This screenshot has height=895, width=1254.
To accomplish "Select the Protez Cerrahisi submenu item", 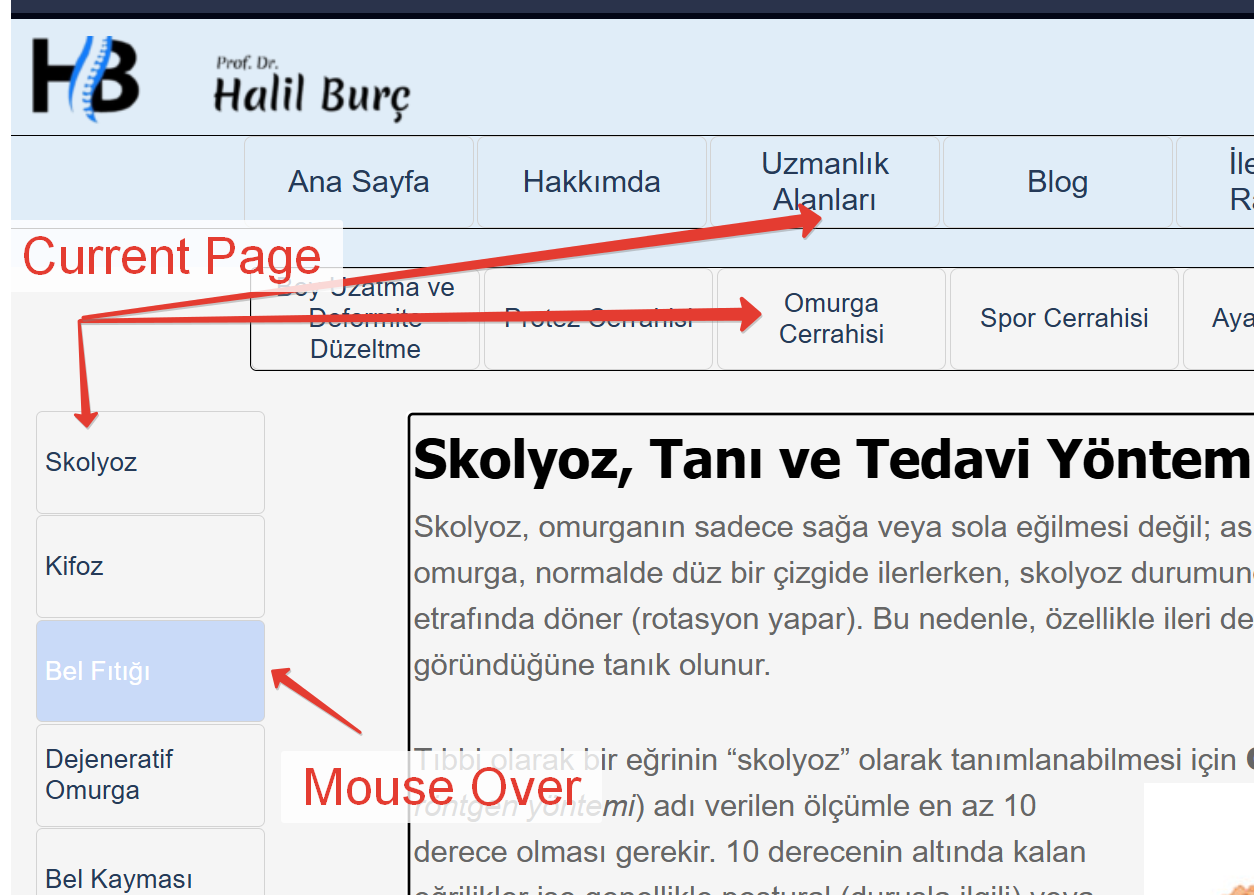I will coord(598,319).
